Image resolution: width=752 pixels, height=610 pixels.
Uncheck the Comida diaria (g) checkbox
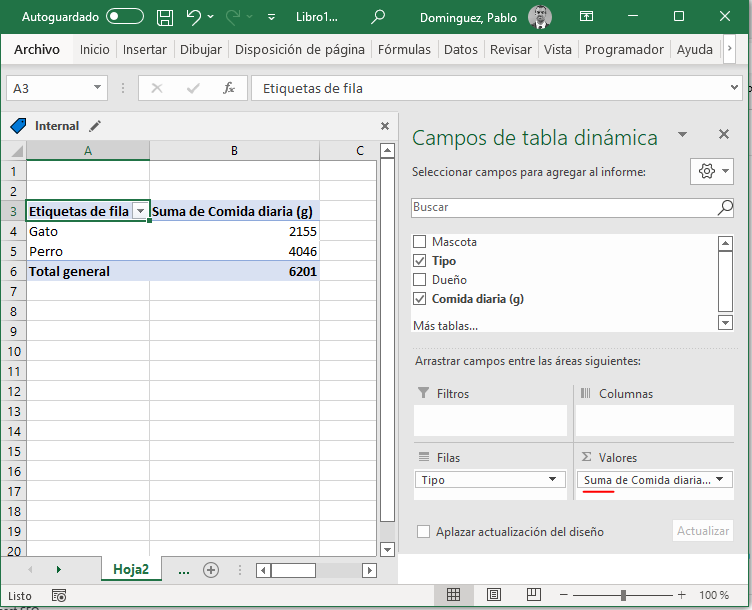coord(420,299)
